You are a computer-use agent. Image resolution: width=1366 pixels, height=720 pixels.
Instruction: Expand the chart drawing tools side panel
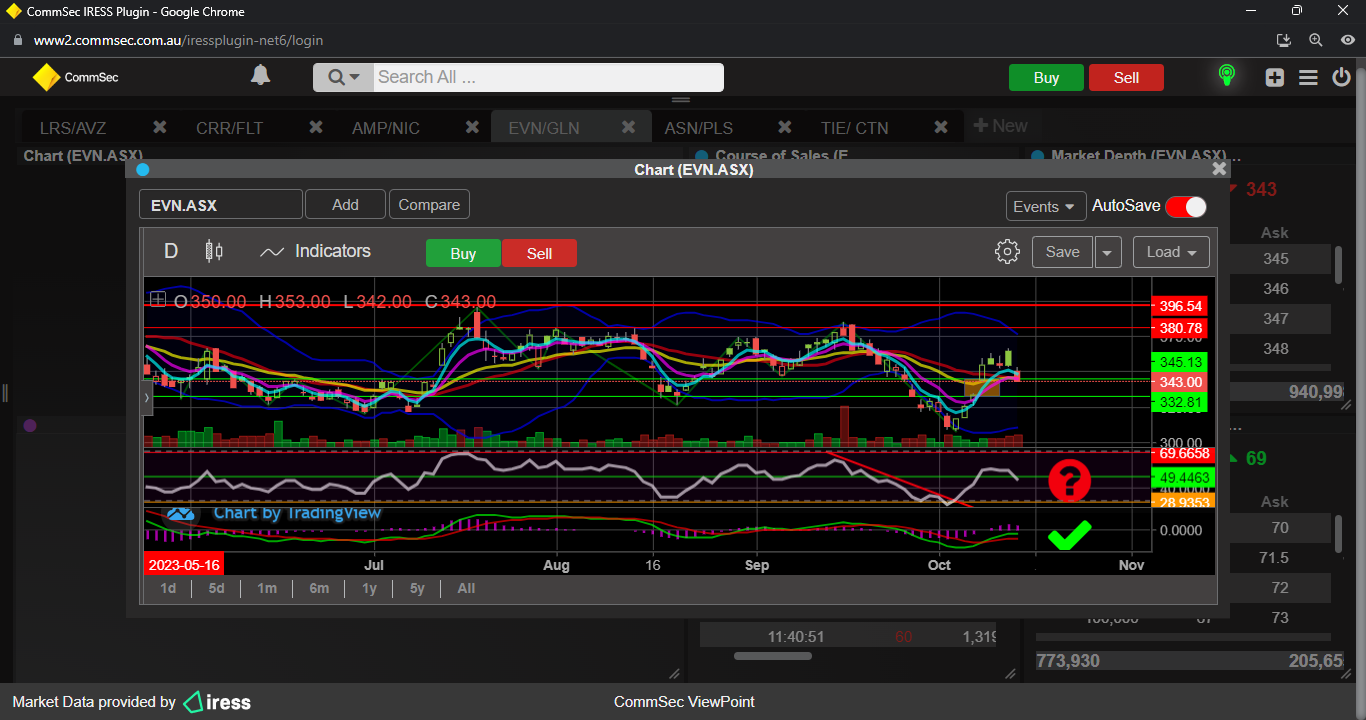point(147,397)
